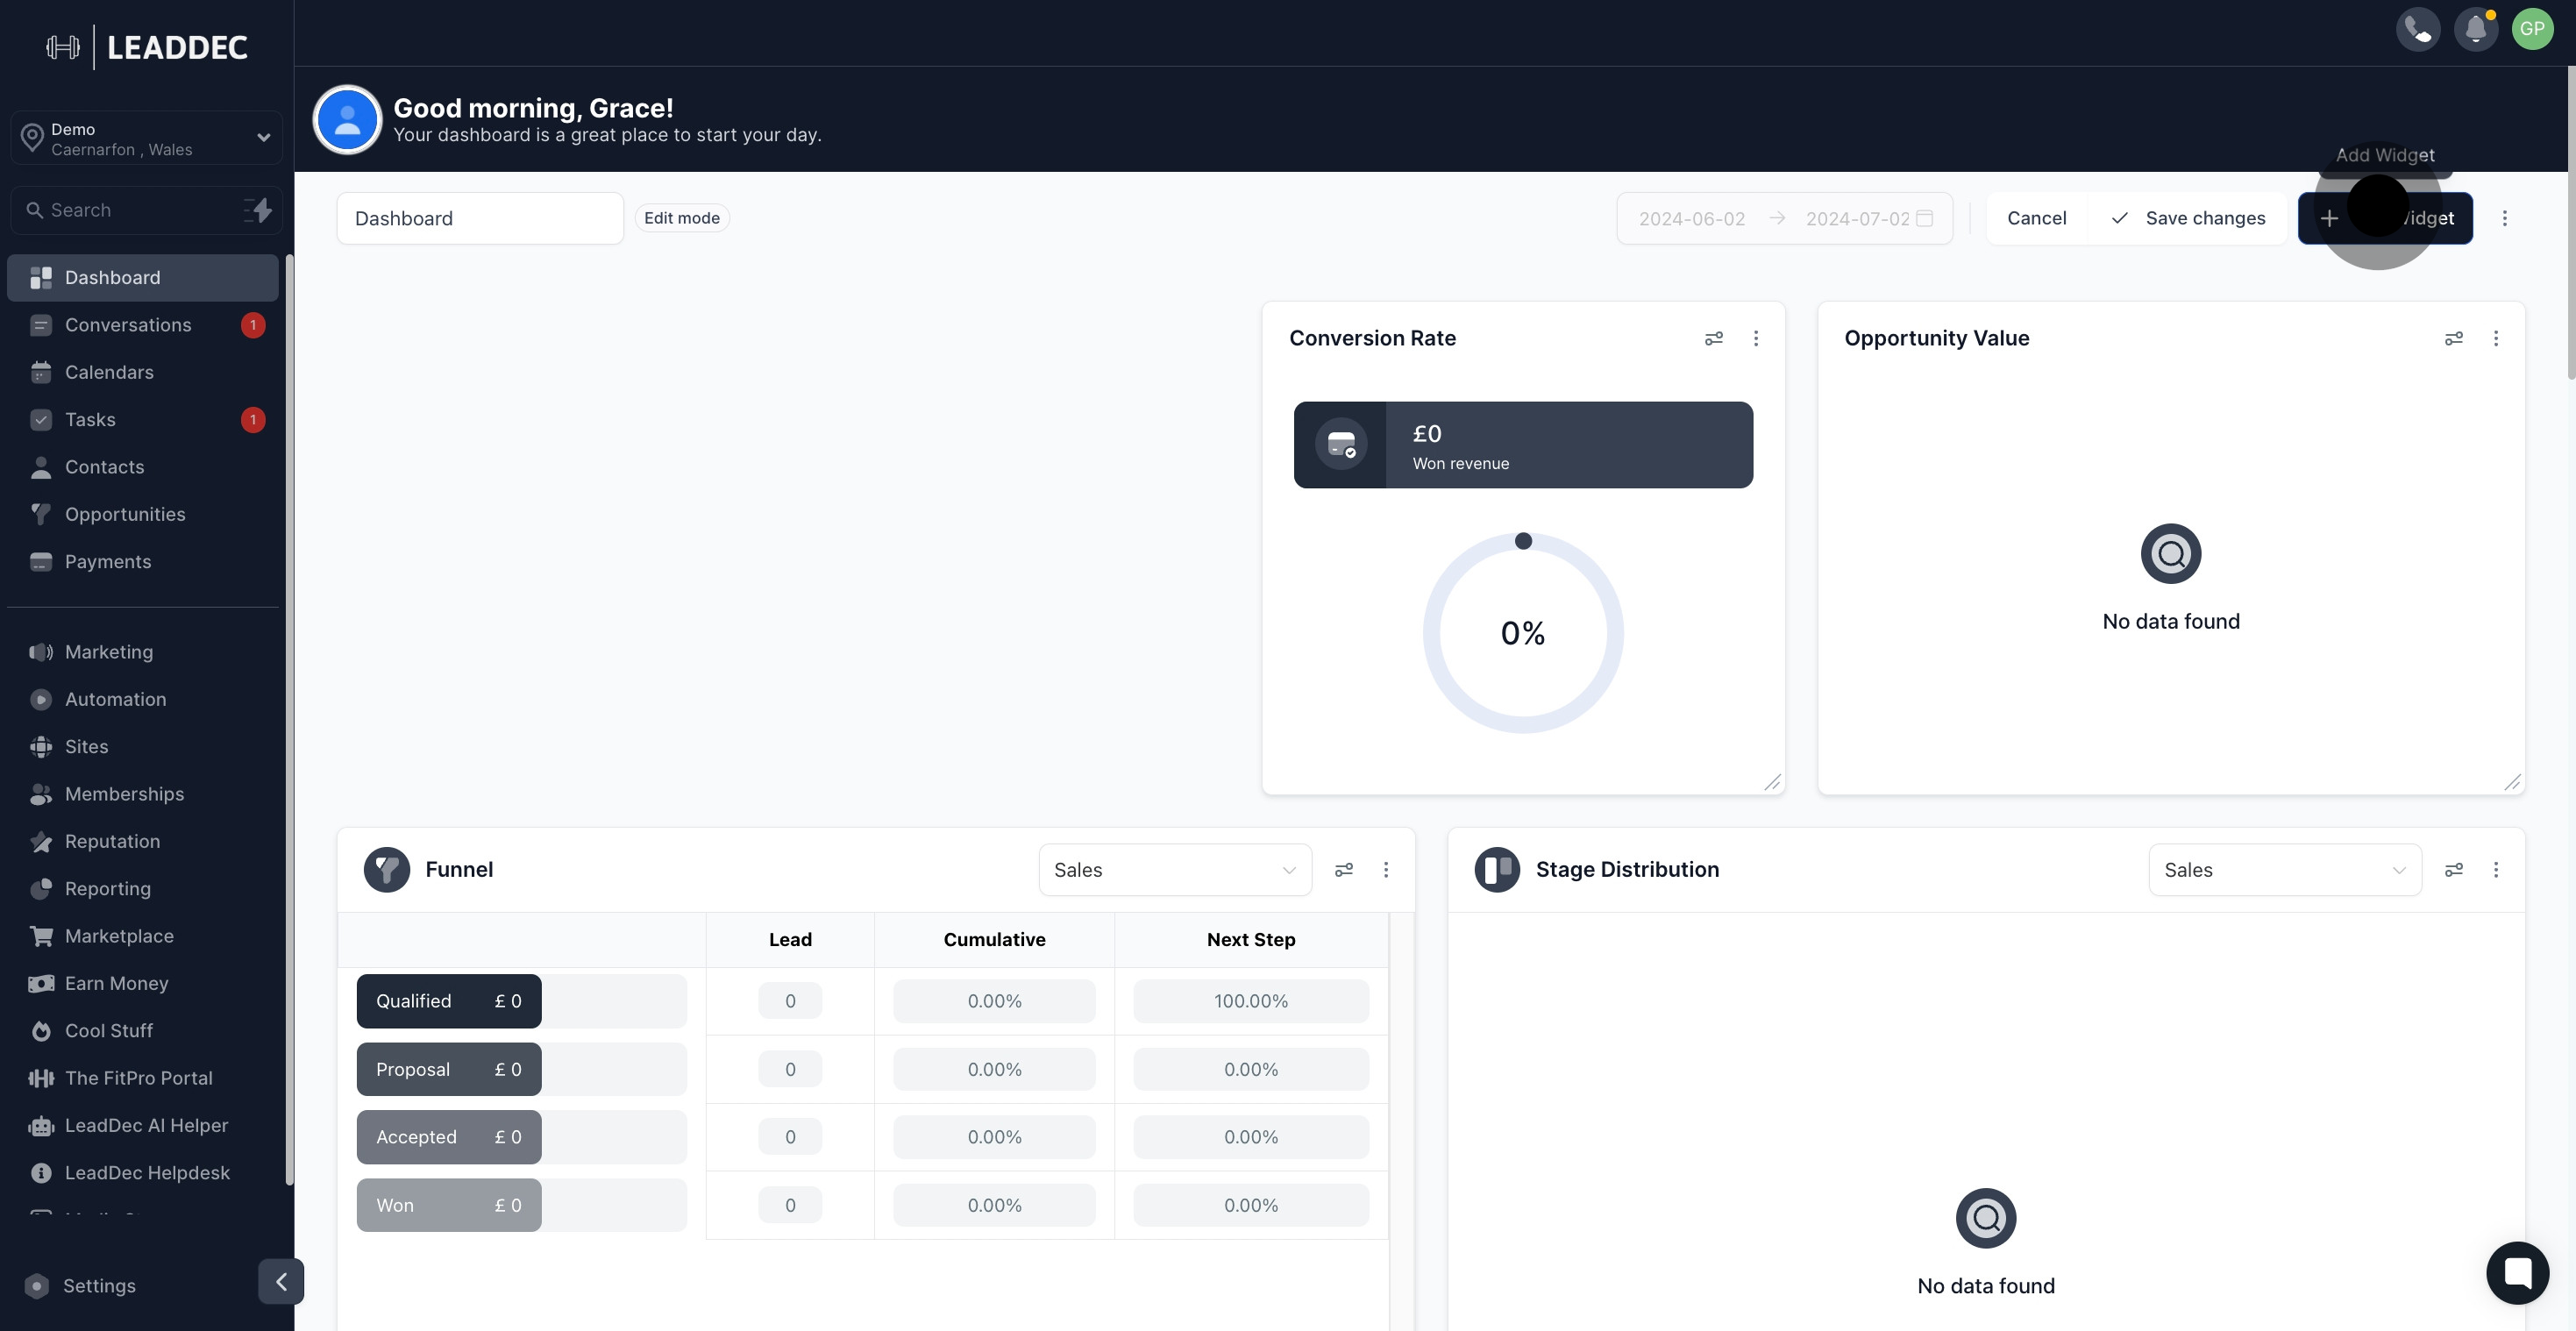Open Funnel pipeline Sales dropdown

1174,870
